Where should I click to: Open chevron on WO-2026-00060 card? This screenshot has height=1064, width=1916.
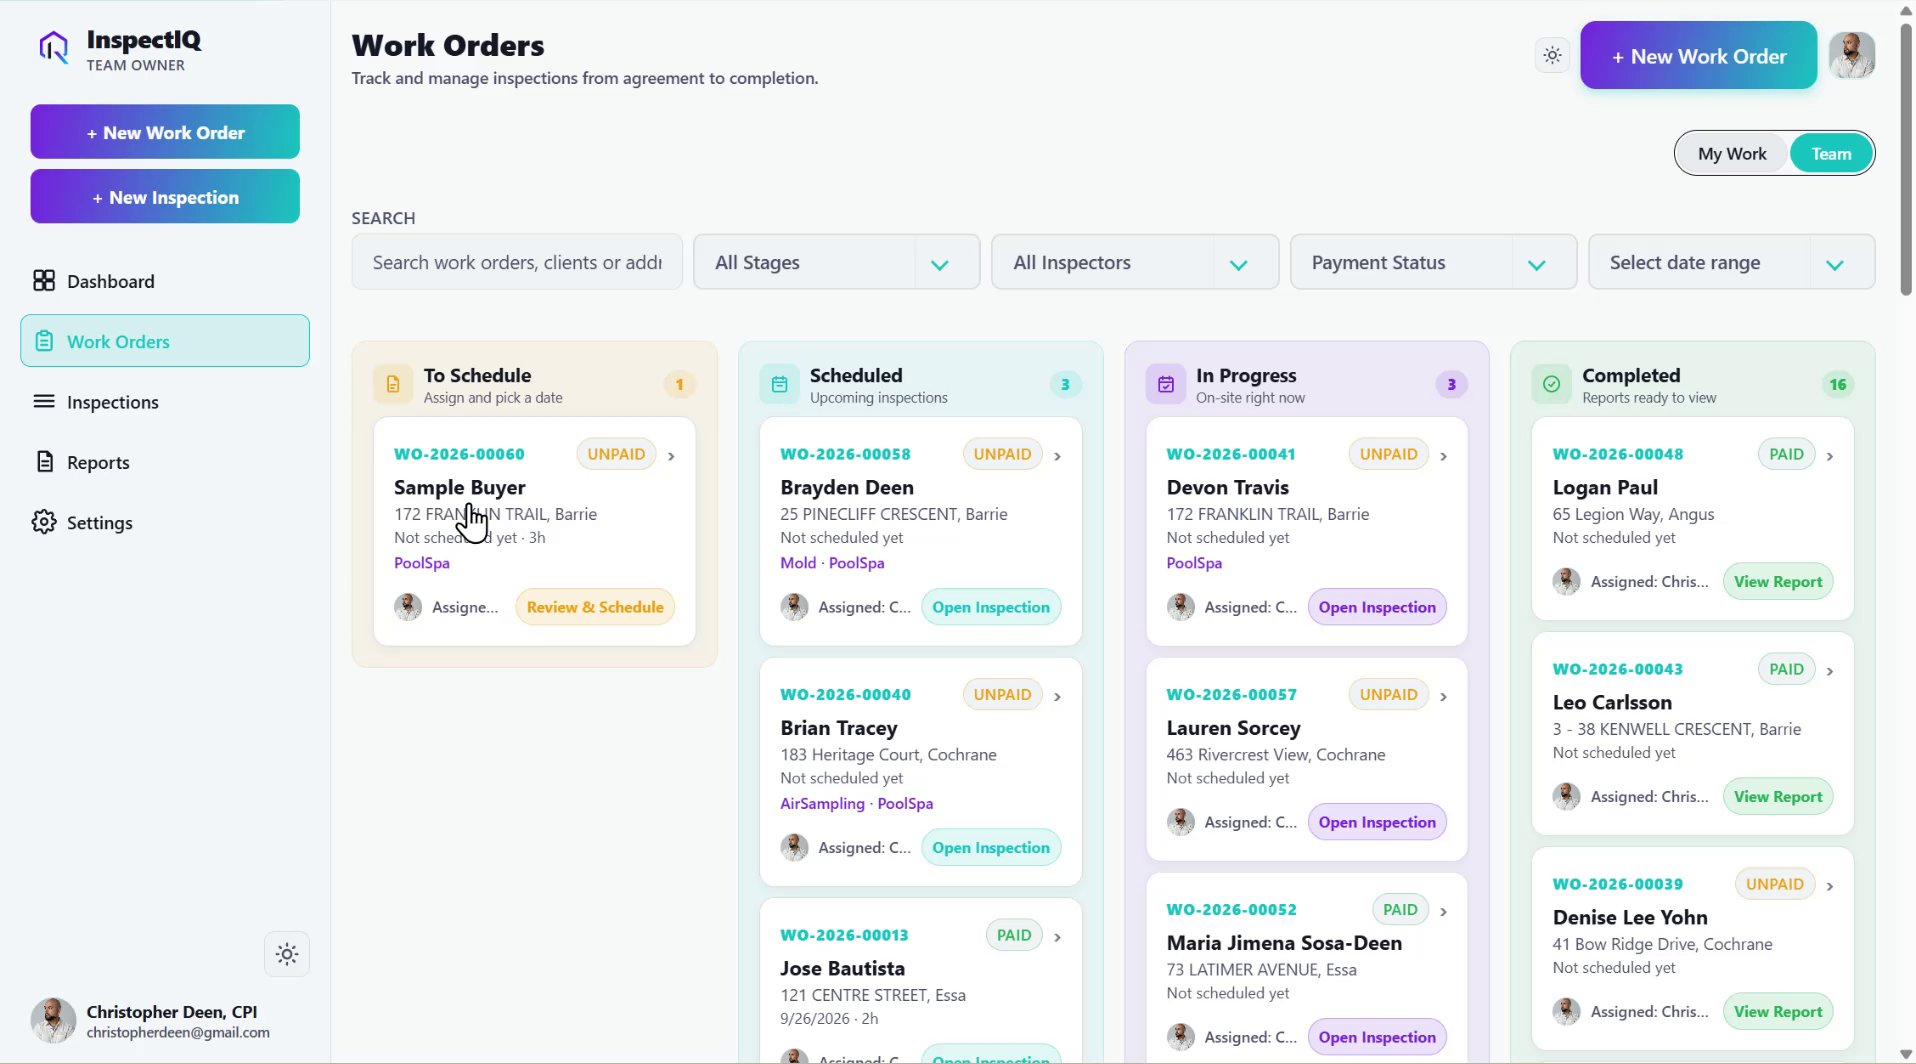coord(671,456)
